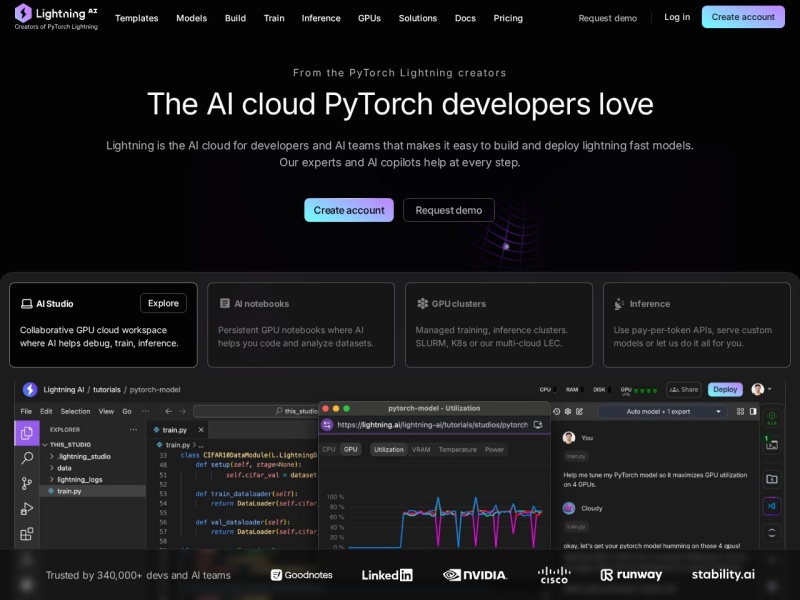Select the Utilization metric tab
This screenshot has height=600, width=800.
pos(389,449)
